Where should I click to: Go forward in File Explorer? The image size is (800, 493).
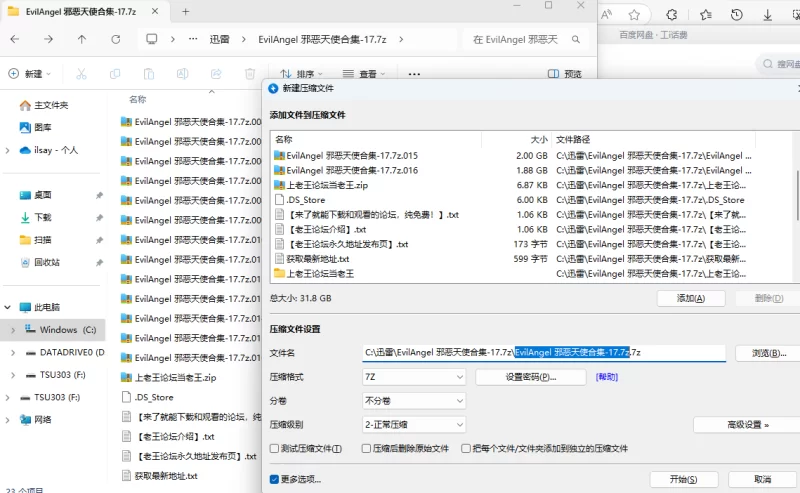pos(48,39)
